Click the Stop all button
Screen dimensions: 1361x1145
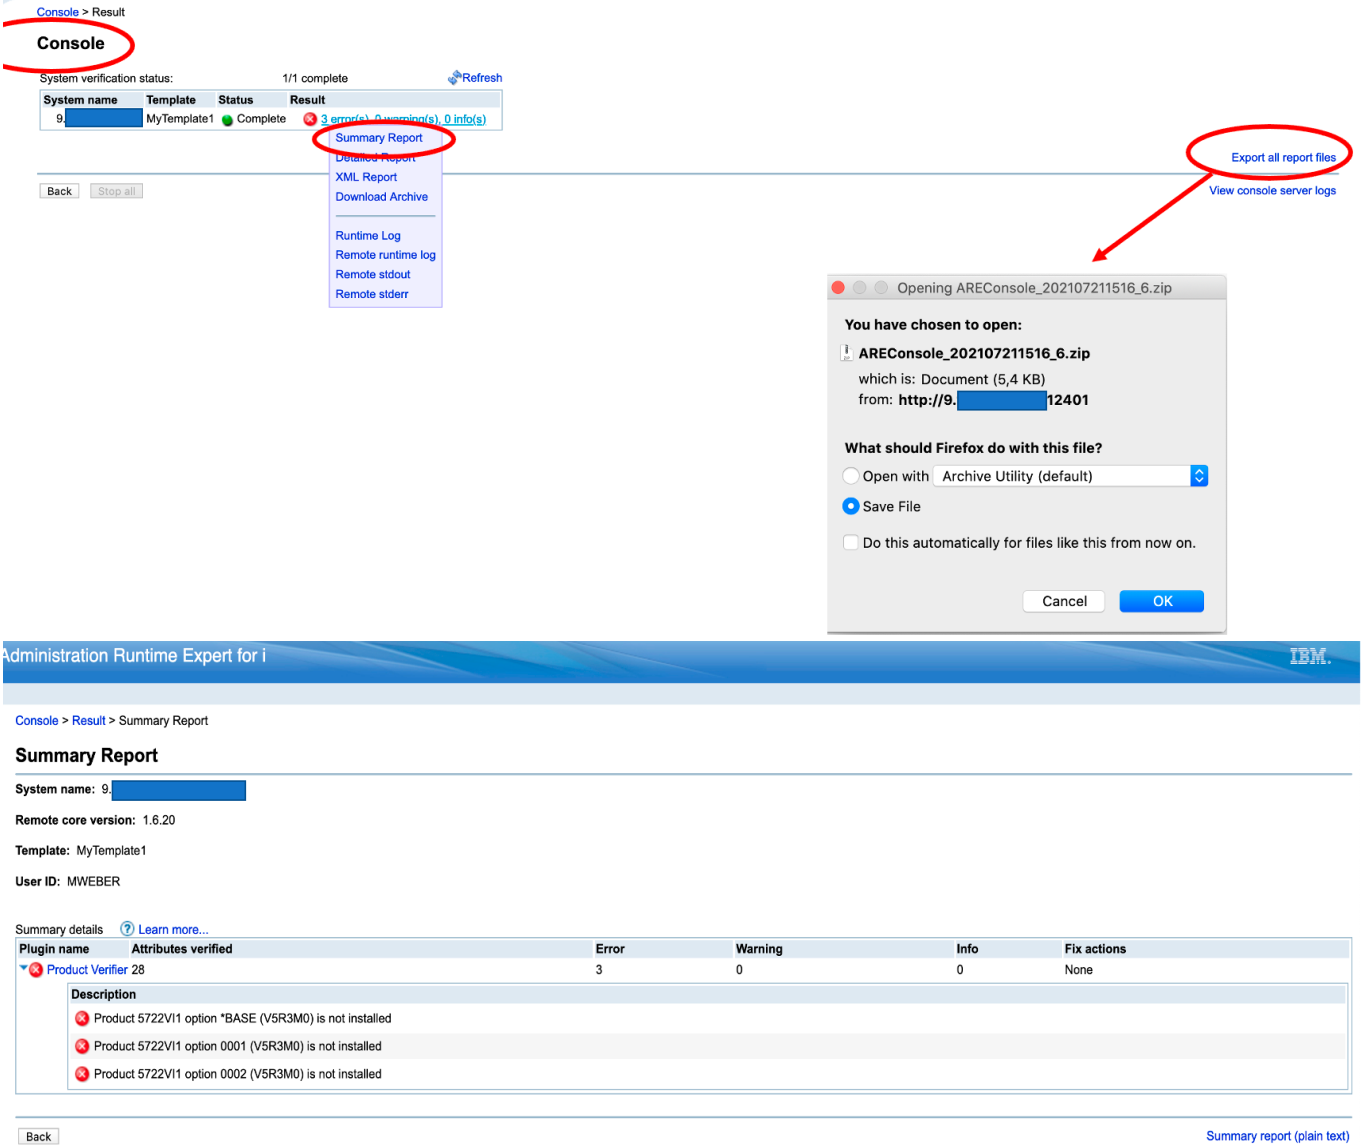coord(117,191)
